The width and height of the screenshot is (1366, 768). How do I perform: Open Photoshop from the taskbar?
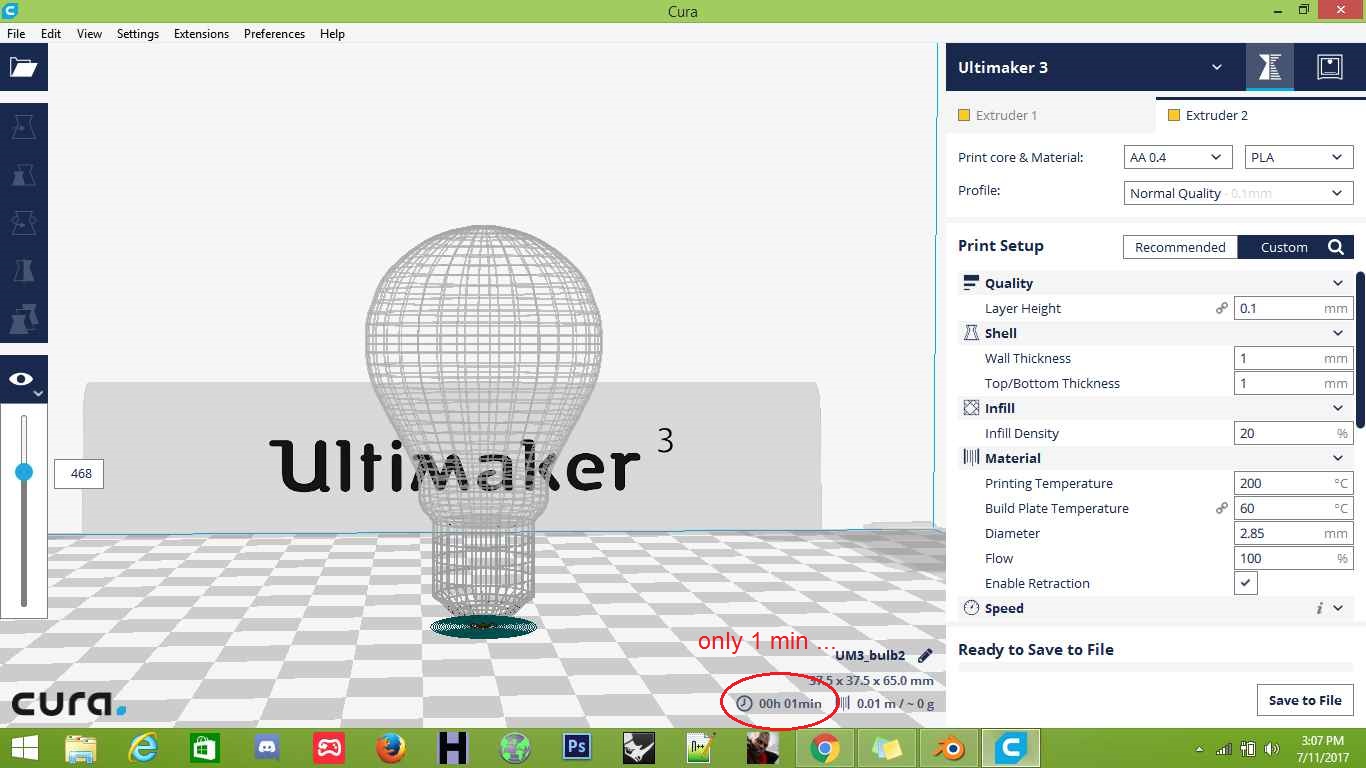pyautogui.click(x=576, y=748)
